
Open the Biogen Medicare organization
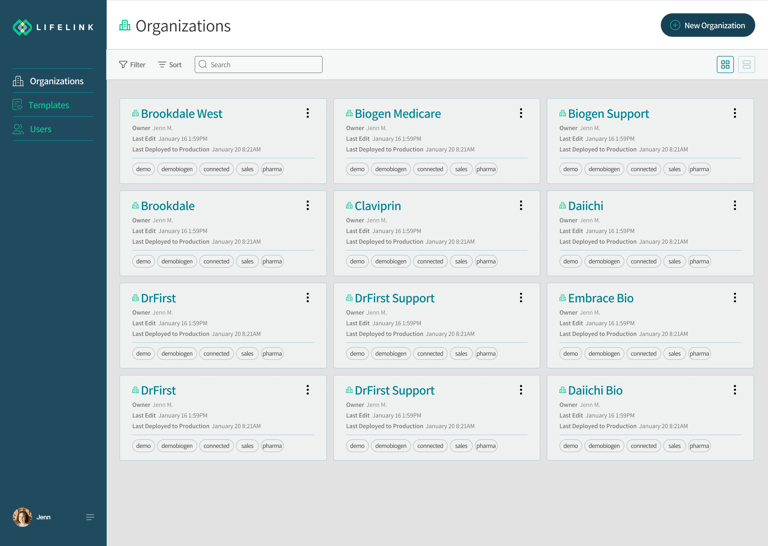[397, 114]
